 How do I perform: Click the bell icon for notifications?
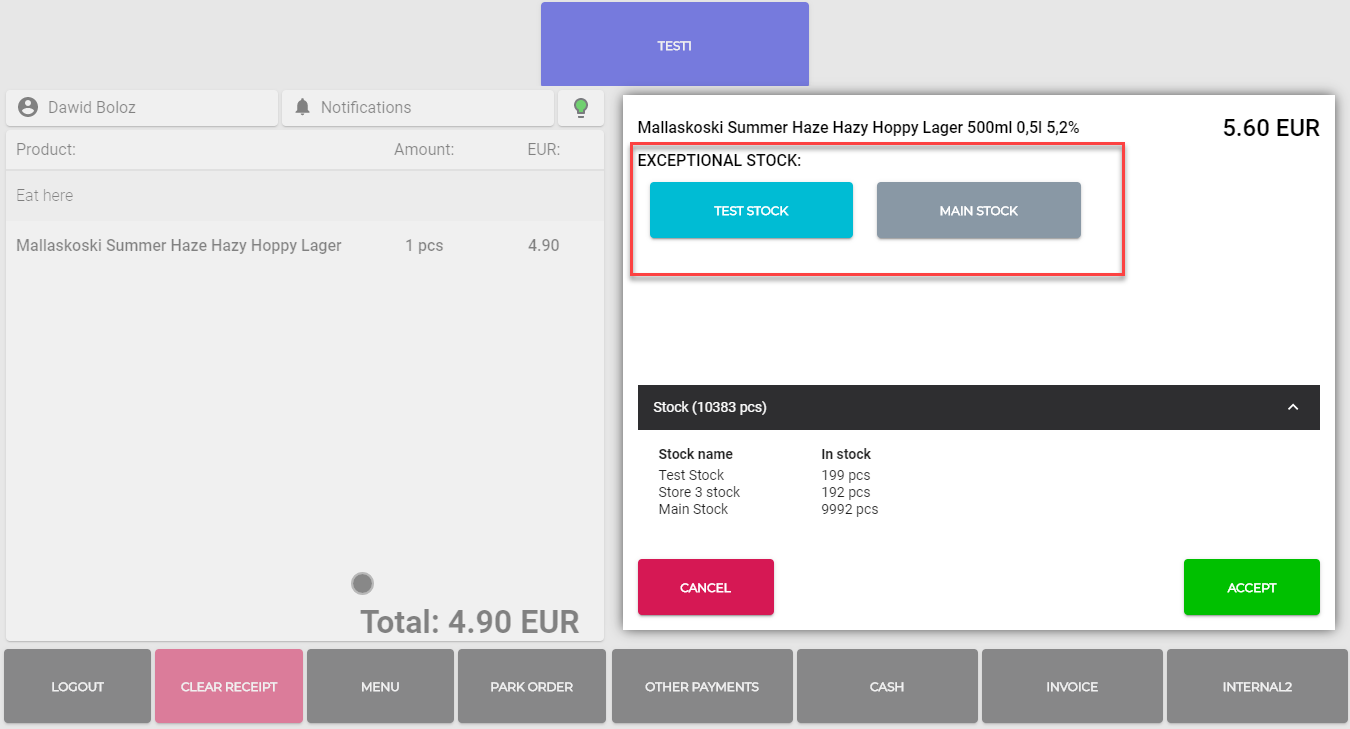(x=302, y=107)
